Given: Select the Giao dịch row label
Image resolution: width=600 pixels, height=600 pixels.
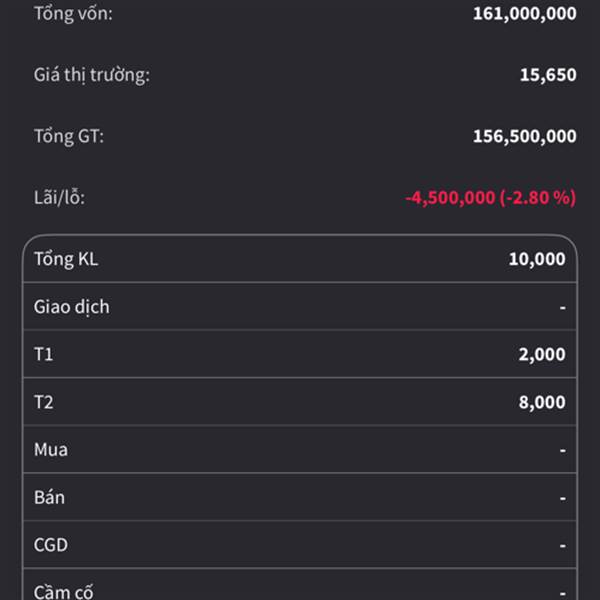Looking at the screenshot, I should tap(71, 307).
